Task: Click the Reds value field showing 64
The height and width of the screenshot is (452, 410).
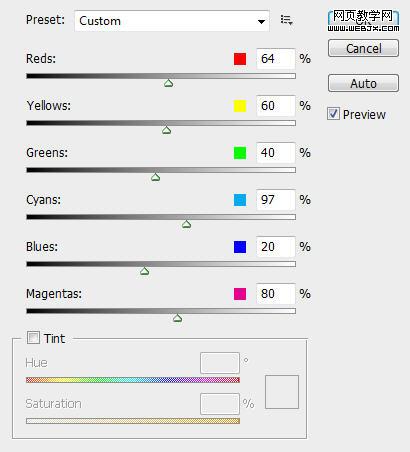Action: click(x=276, y=59)
